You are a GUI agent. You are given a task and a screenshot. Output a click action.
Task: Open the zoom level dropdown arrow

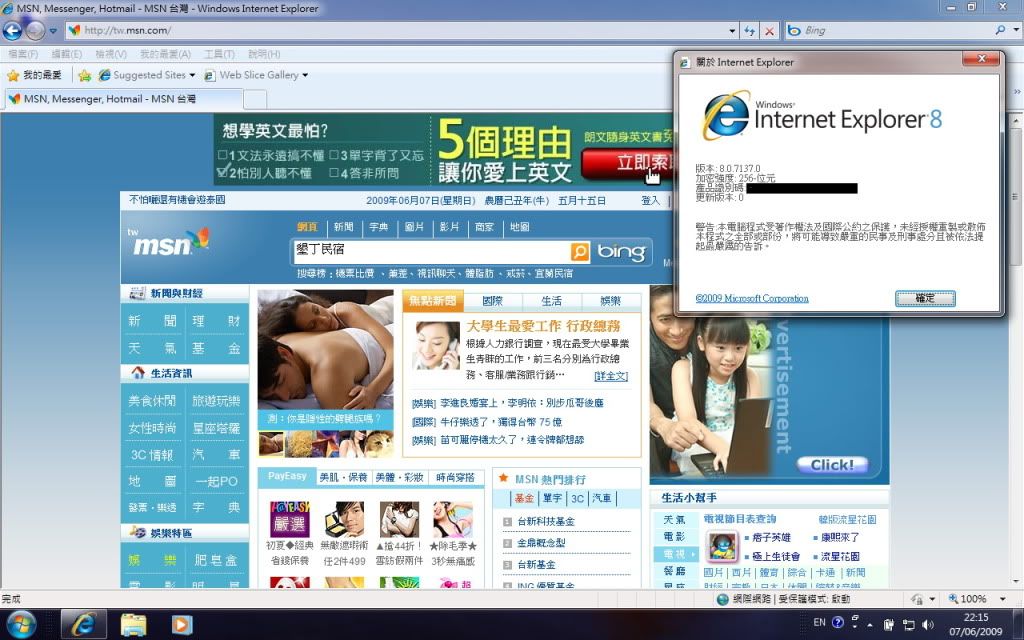click(x=1002, y=599)
